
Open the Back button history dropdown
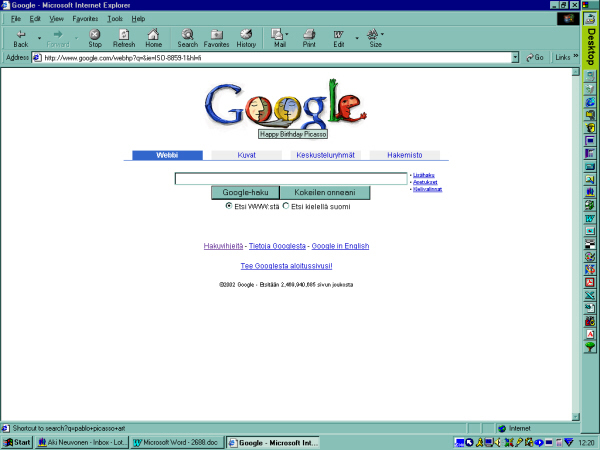click(39, 38)
